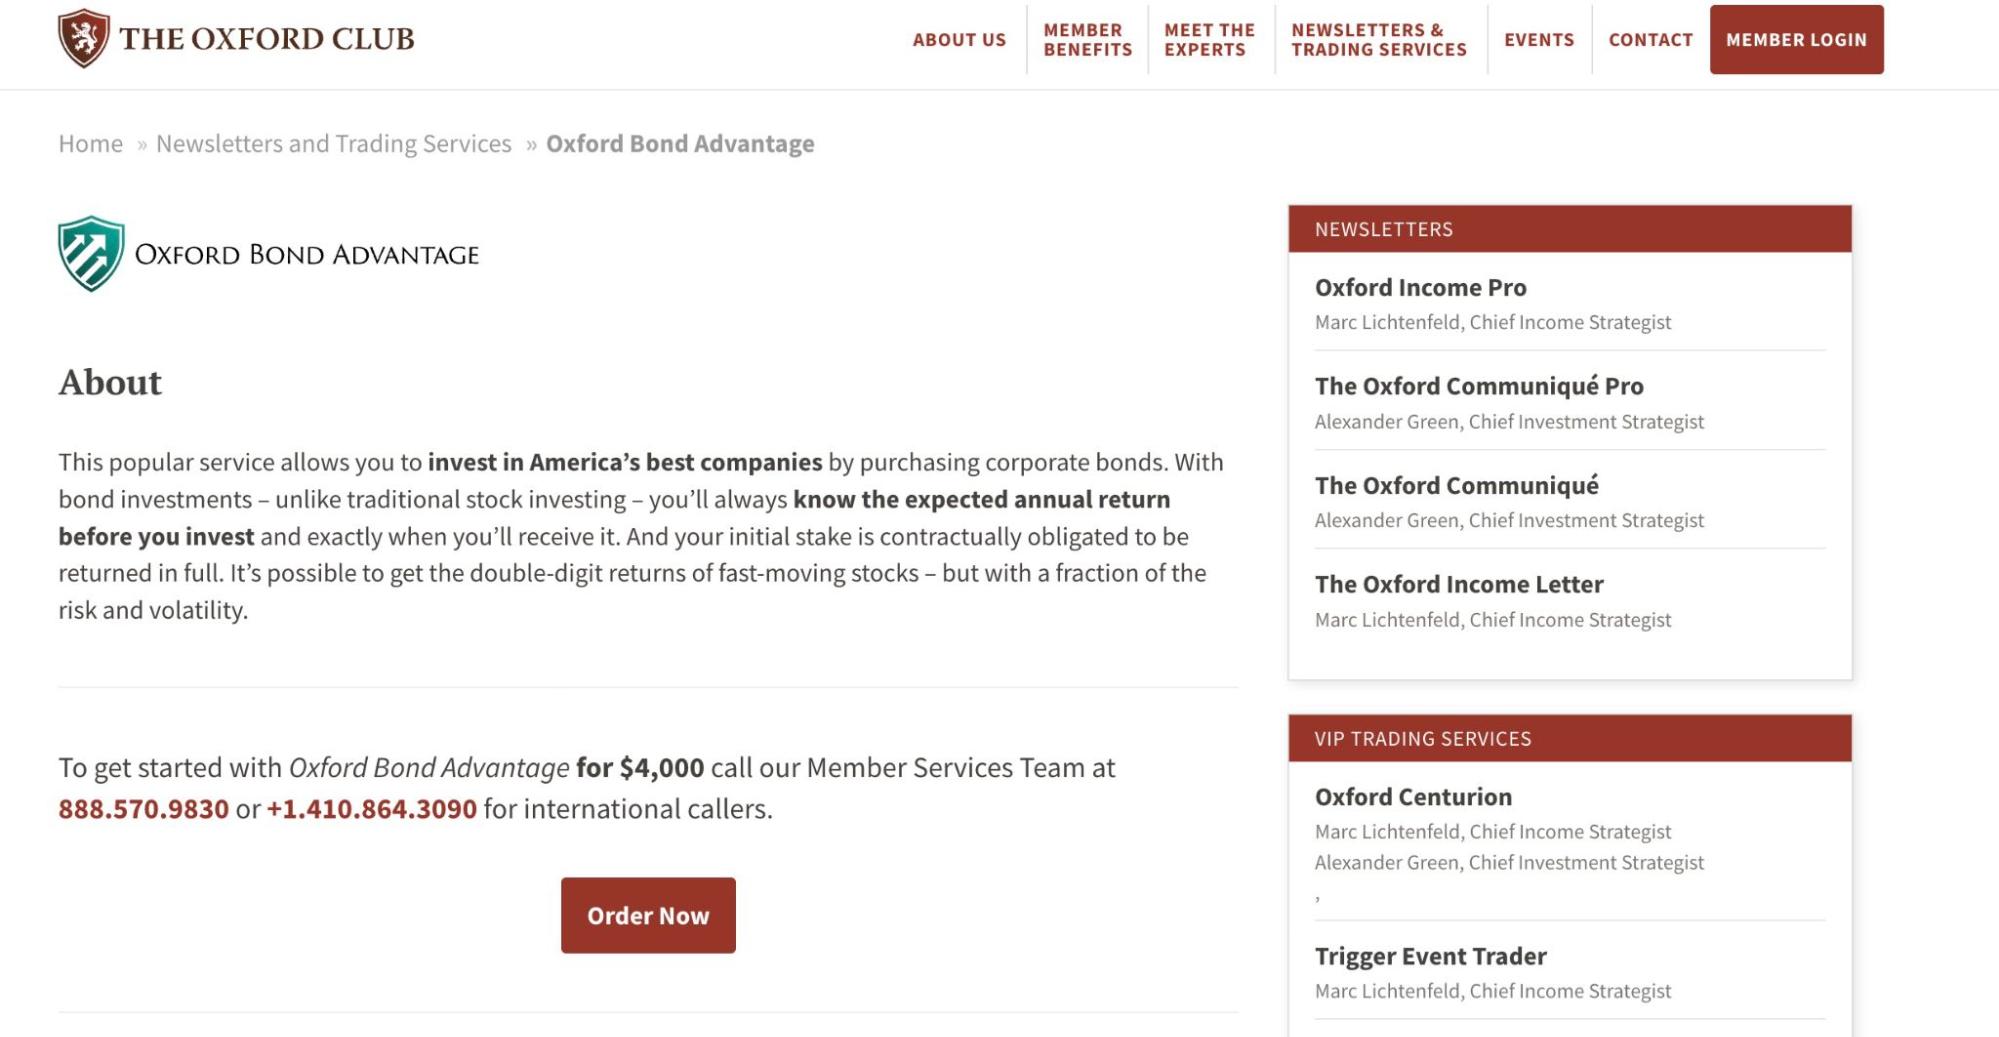Open the Contact page
This screenshot has width=1999, height=1037.
1650,40
